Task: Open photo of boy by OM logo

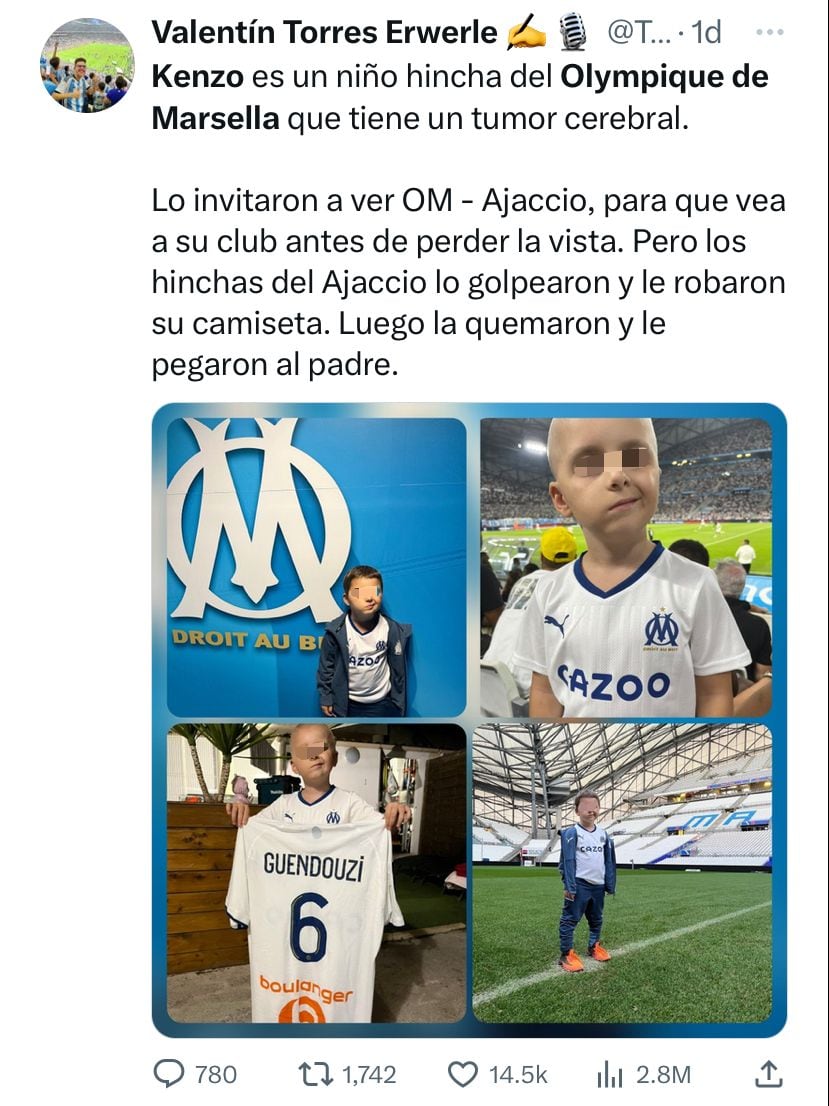Action: 316,568
